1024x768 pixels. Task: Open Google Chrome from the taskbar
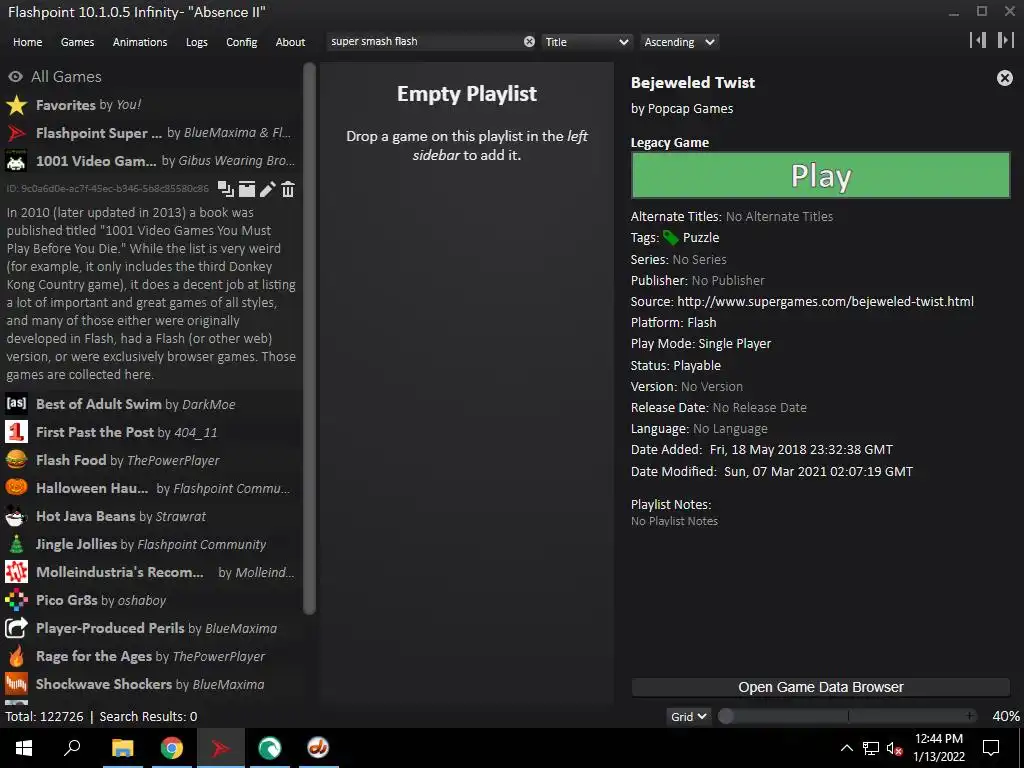coord(171,748)
